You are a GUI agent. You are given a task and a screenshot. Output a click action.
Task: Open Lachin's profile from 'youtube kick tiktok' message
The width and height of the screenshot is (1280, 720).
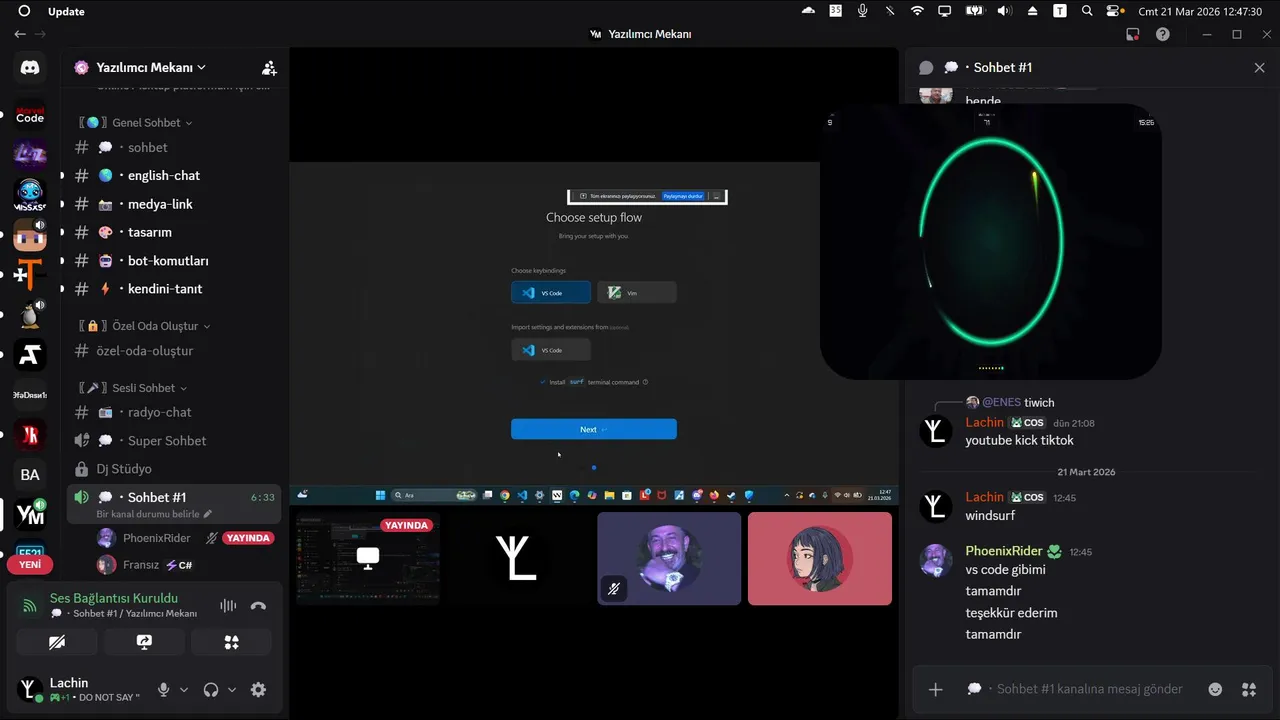pos(984,422)
